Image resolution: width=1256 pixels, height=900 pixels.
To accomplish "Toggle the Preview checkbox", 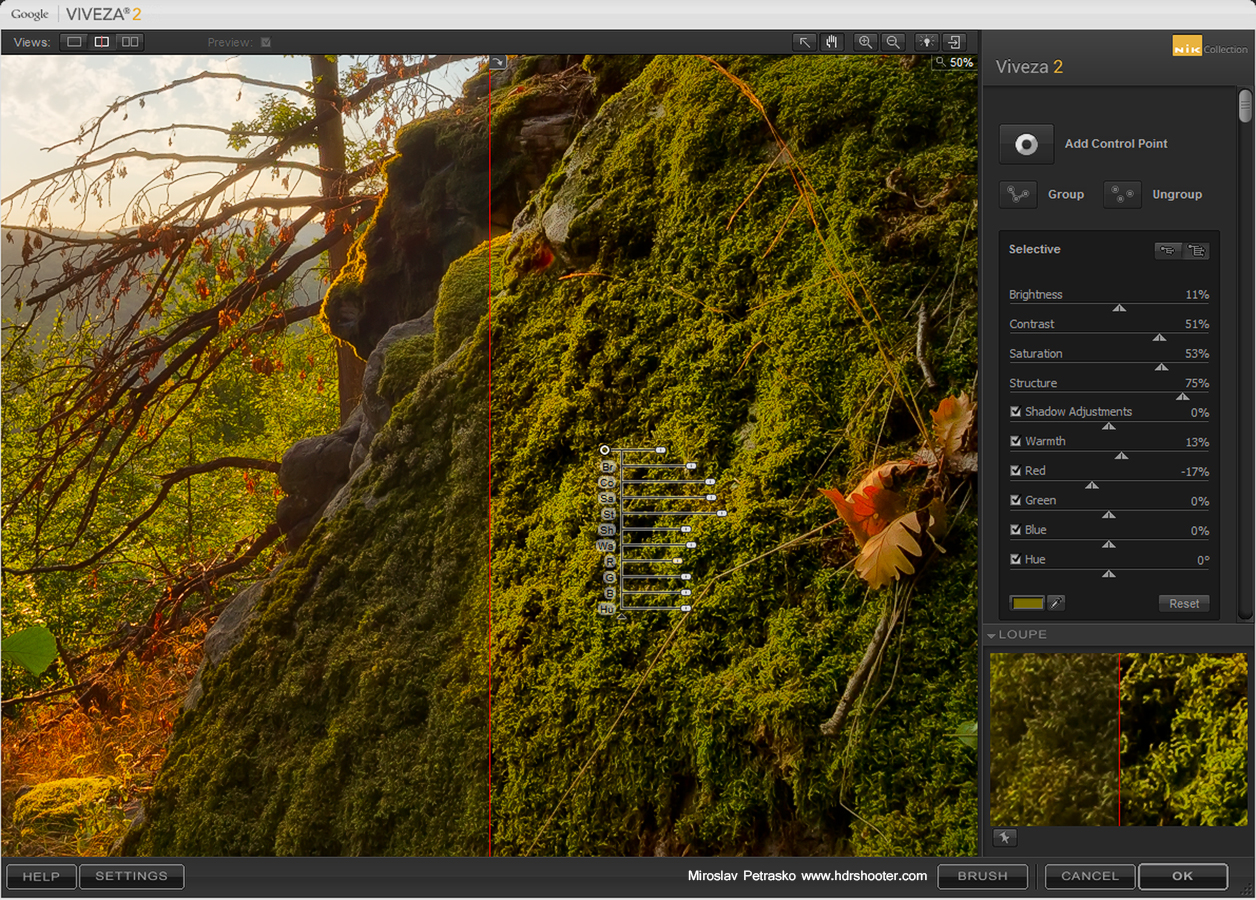I will tap(266, 42).
